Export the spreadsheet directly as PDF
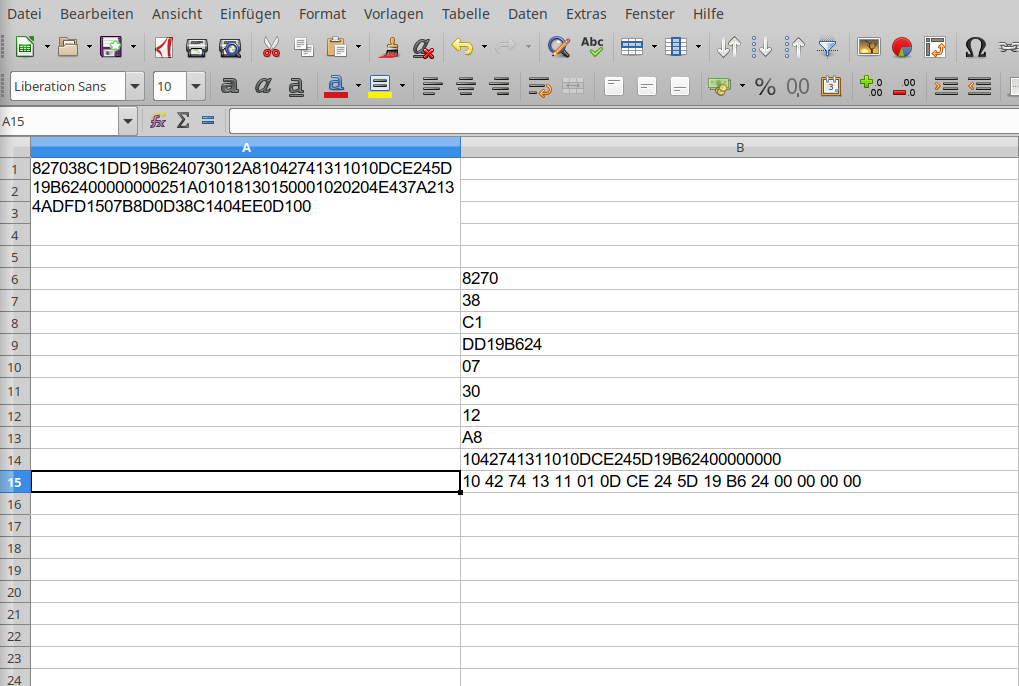This screenshot has height=686, width=1019. pyautogui.click(x=163, y=47)
